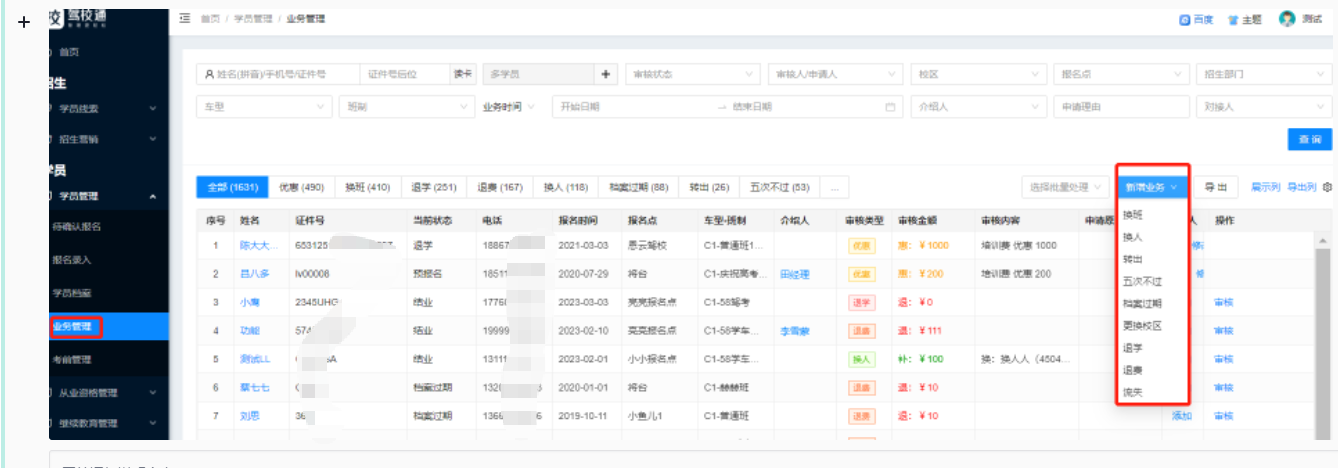
Task: Click the sidebar collapse icon beside the breadcrumb
Action: [x=185, y=19]
